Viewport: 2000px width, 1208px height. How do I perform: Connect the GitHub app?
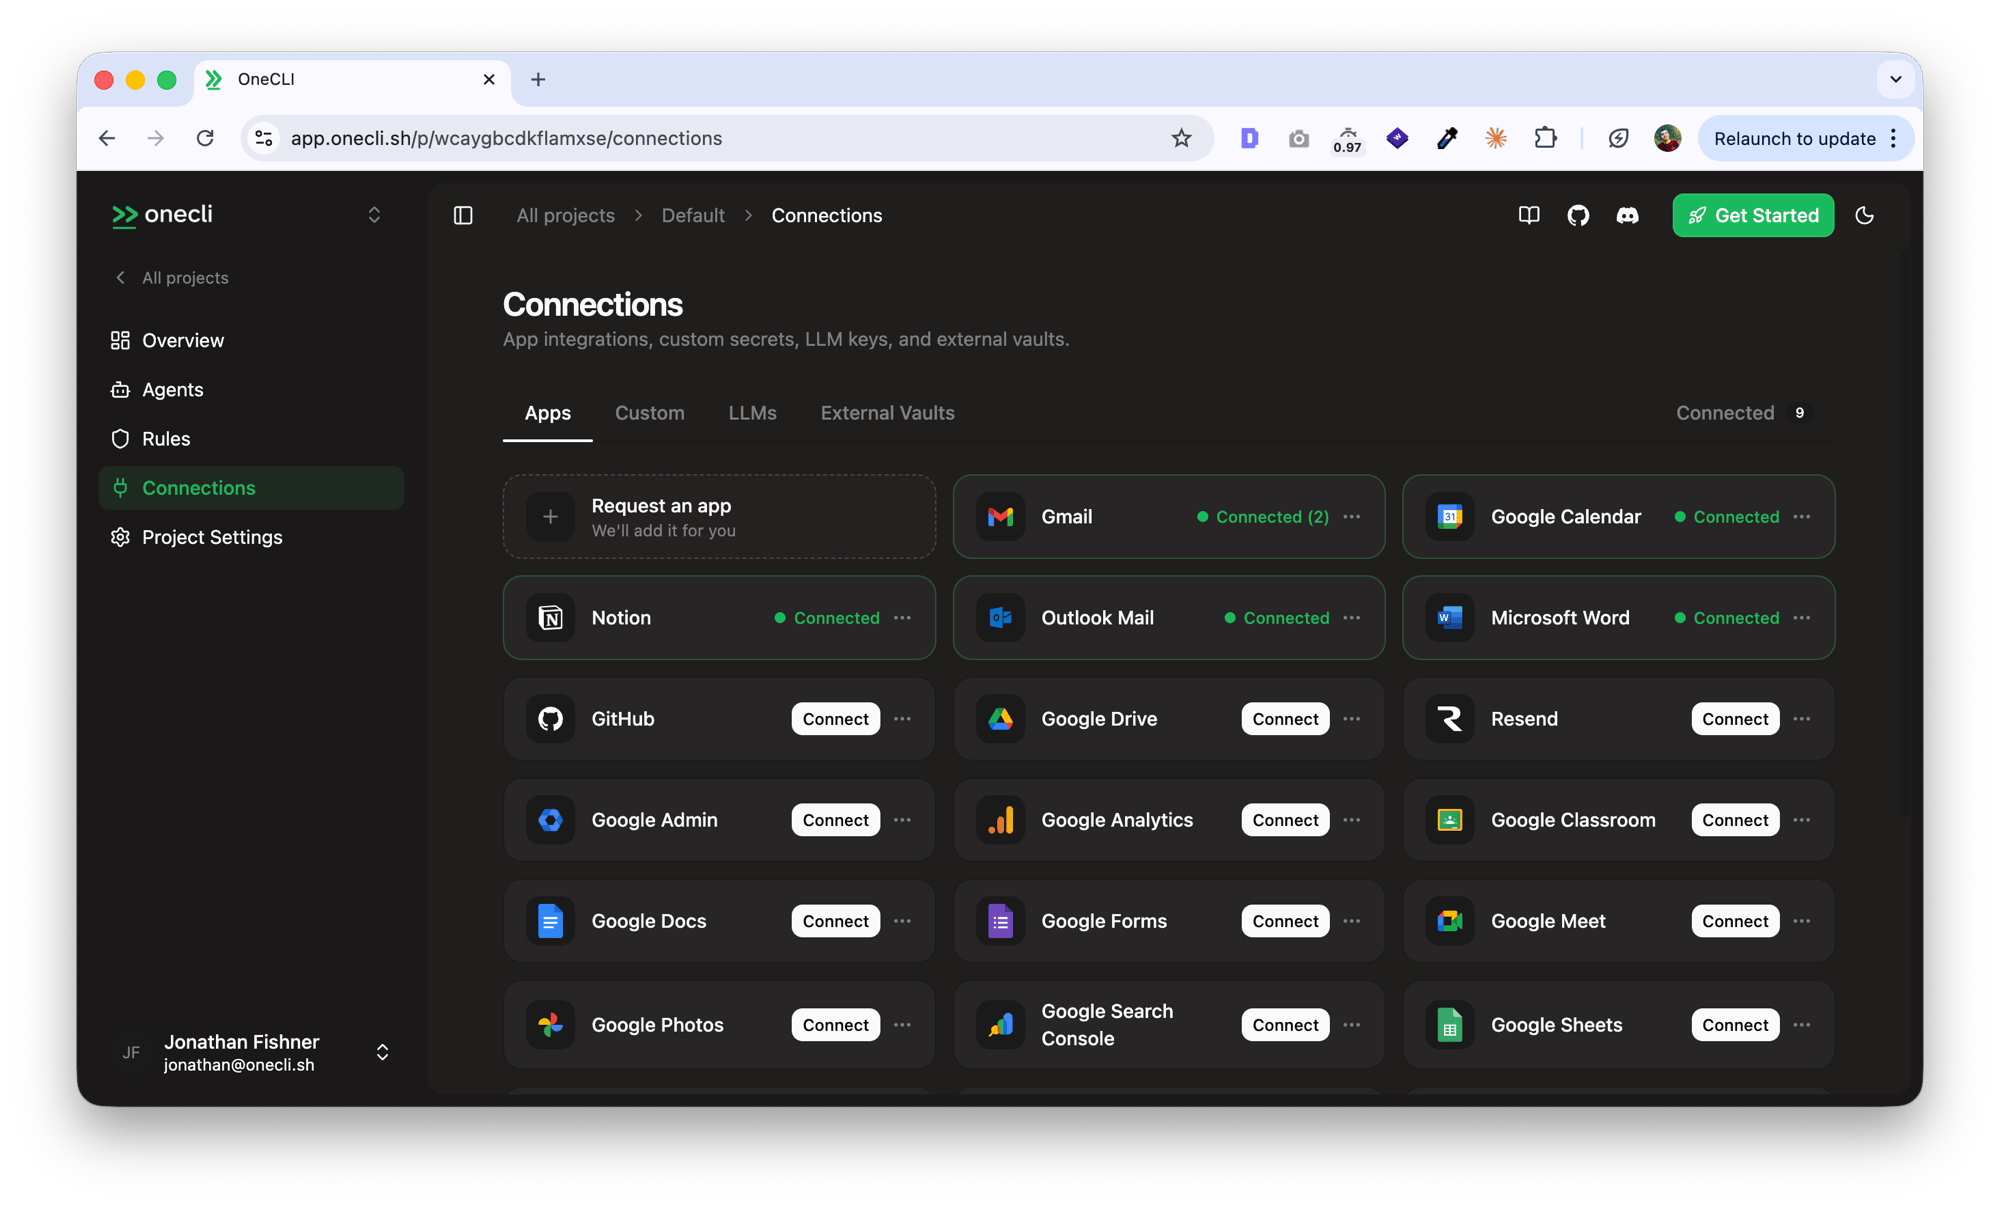835,719
